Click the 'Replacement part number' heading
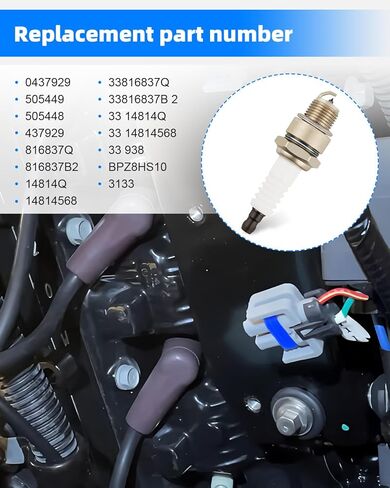 point(153,34)
